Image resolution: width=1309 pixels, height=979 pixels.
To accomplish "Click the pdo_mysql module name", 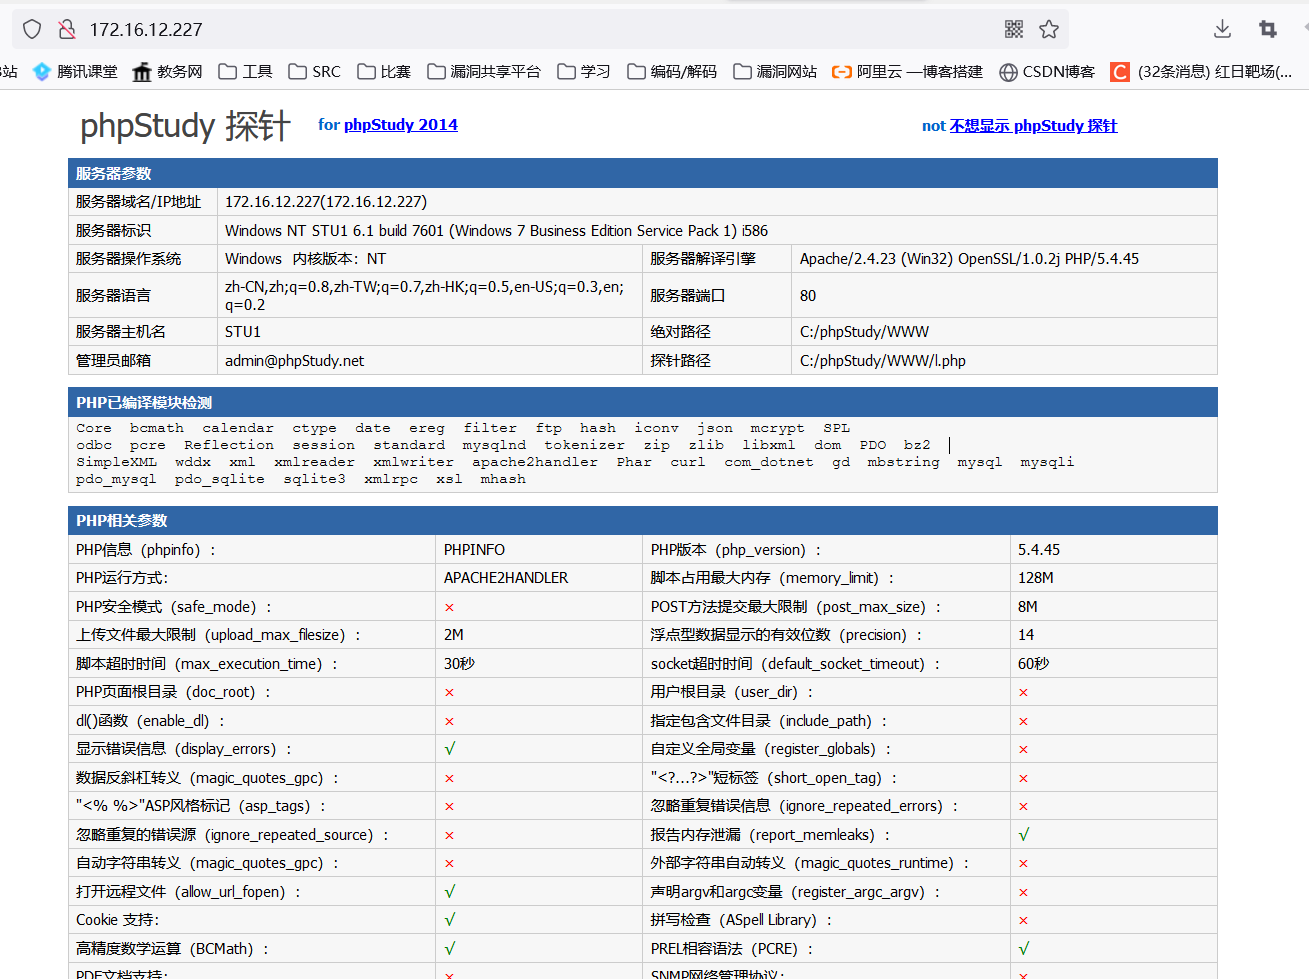I will [116, 479].
